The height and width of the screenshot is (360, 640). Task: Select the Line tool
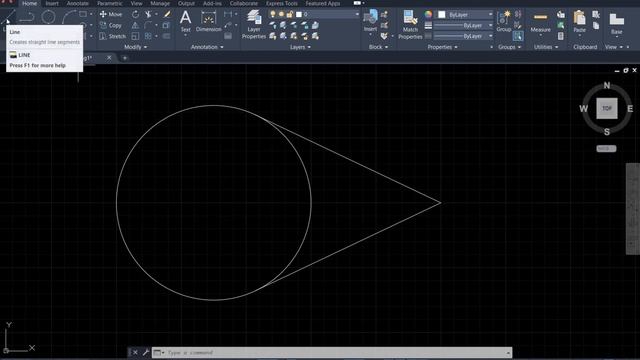click(x=7, y=17)
